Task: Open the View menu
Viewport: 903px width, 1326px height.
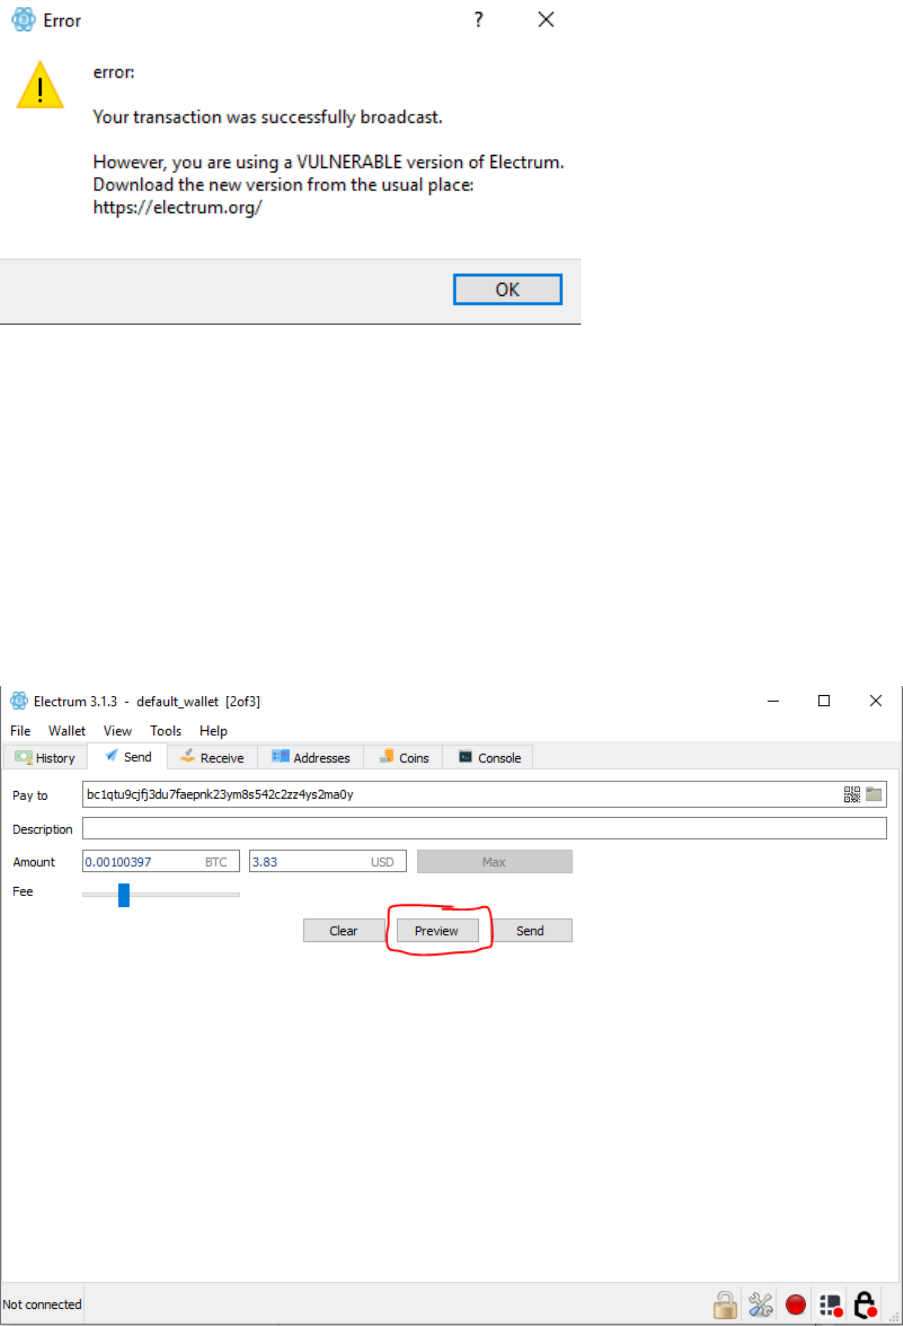Action: (118, 731)
